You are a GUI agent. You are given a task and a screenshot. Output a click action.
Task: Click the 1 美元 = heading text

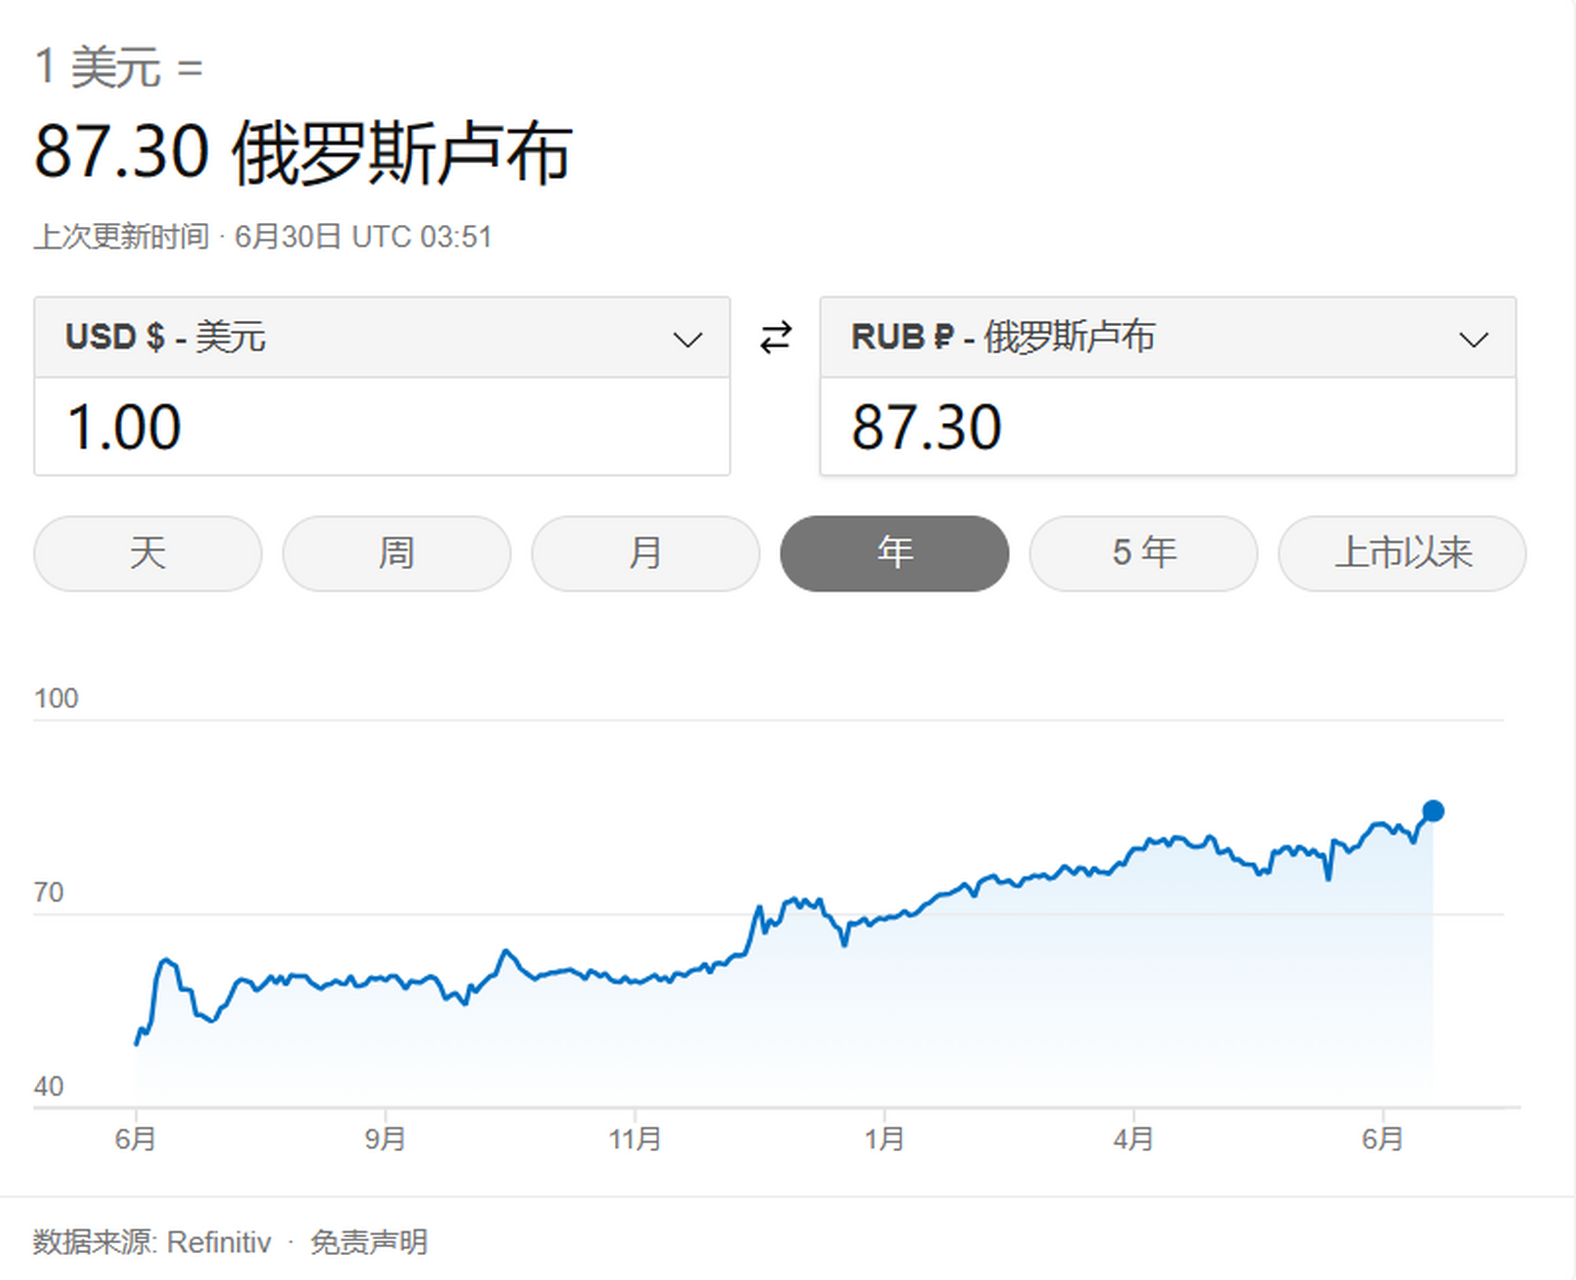pyautogui.click(x=119, y=68)
